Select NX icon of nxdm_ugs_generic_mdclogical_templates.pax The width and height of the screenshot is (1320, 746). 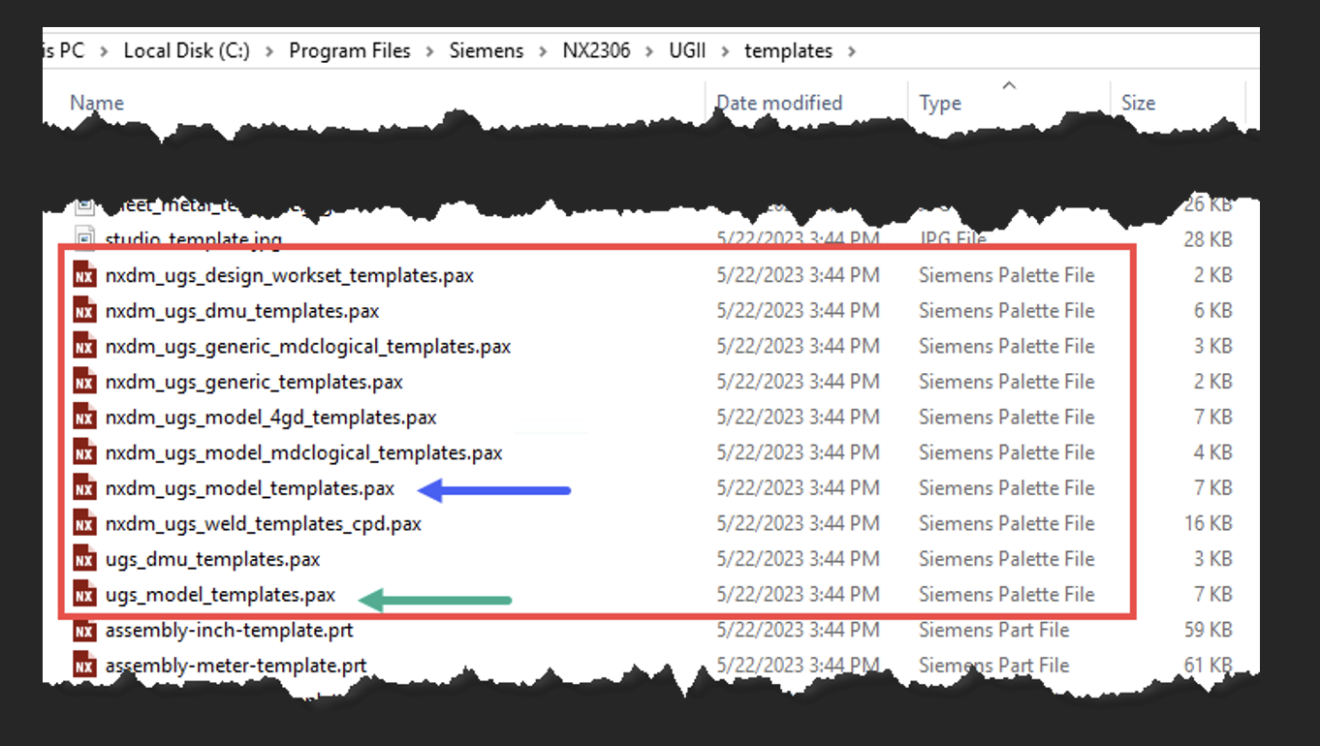point(85,346)
